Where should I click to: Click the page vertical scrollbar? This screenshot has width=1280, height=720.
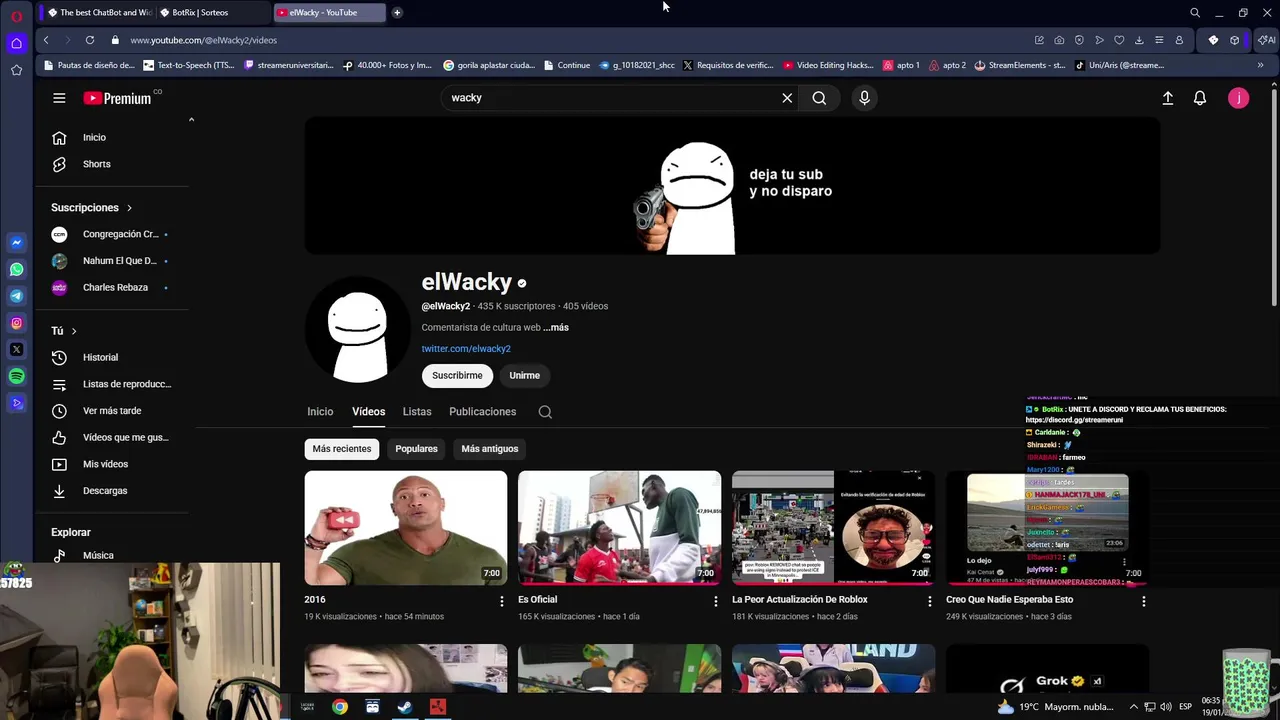pos(1274,200)
